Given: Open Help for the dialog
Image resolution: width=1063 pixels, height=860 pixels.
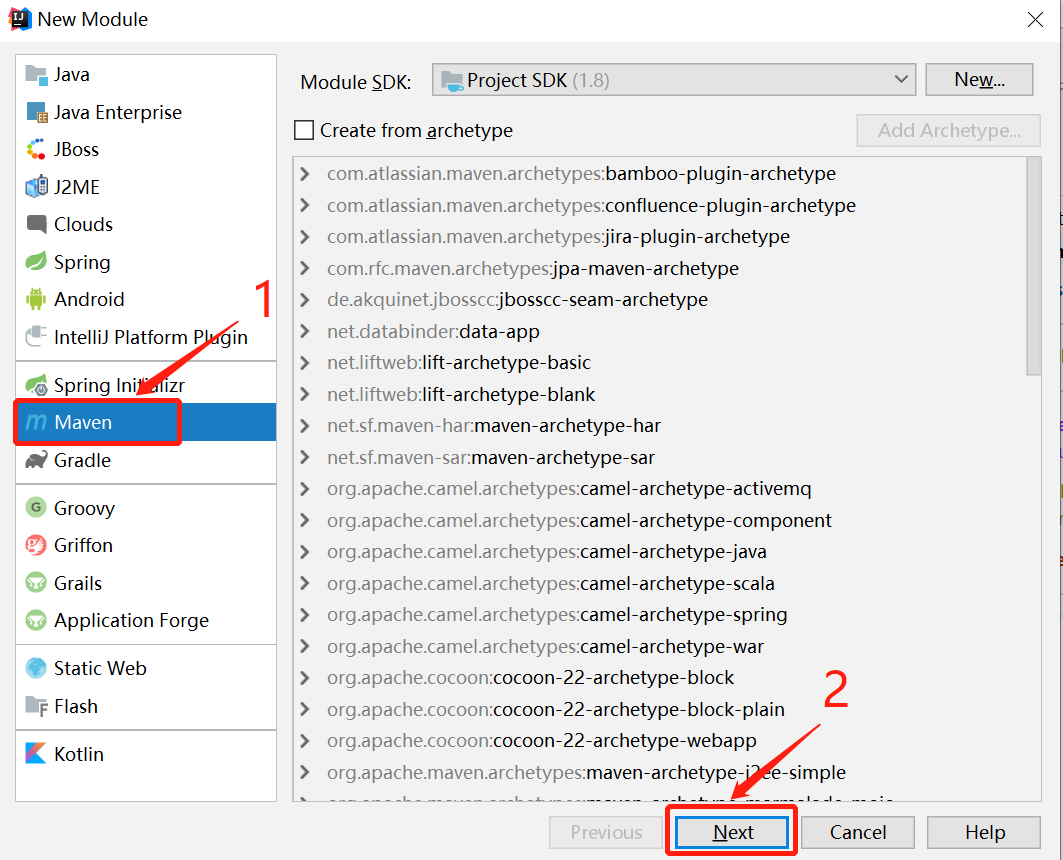Looking at the screenshot, I should coord(984,832).
